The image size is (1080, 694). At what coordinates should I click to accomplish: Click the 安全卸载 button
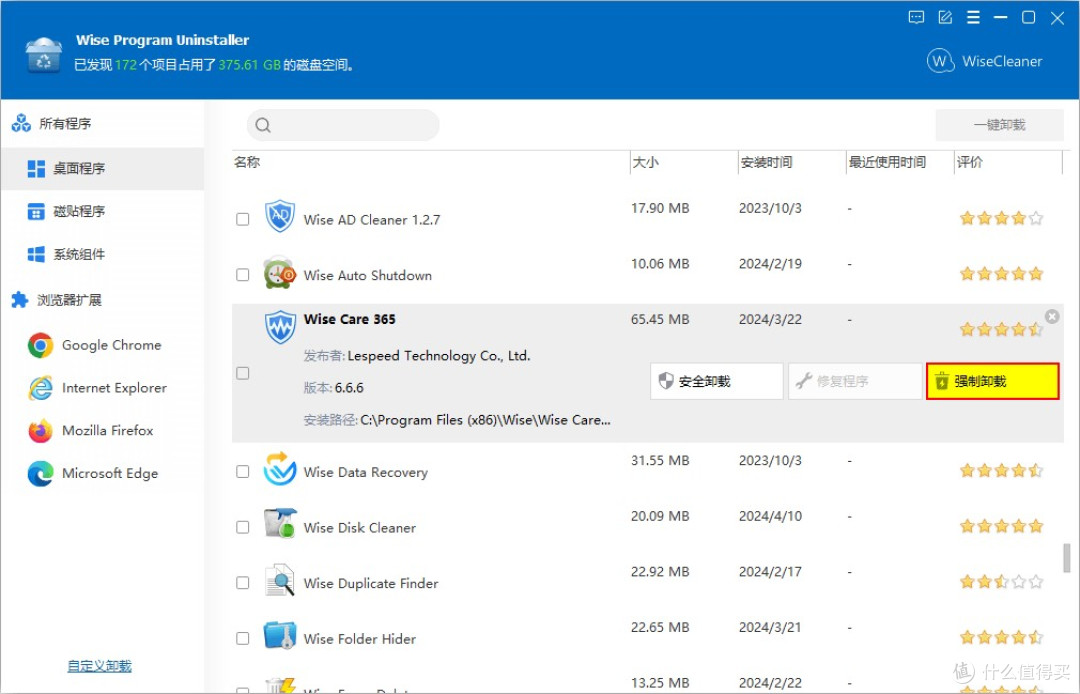coord(716,381)
